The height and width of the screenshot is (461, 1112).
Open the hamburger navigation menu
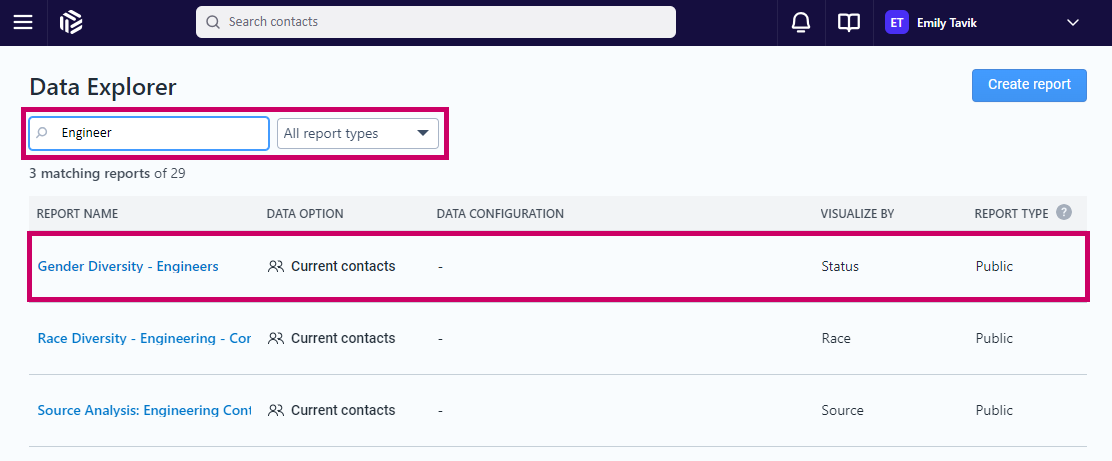23,23
